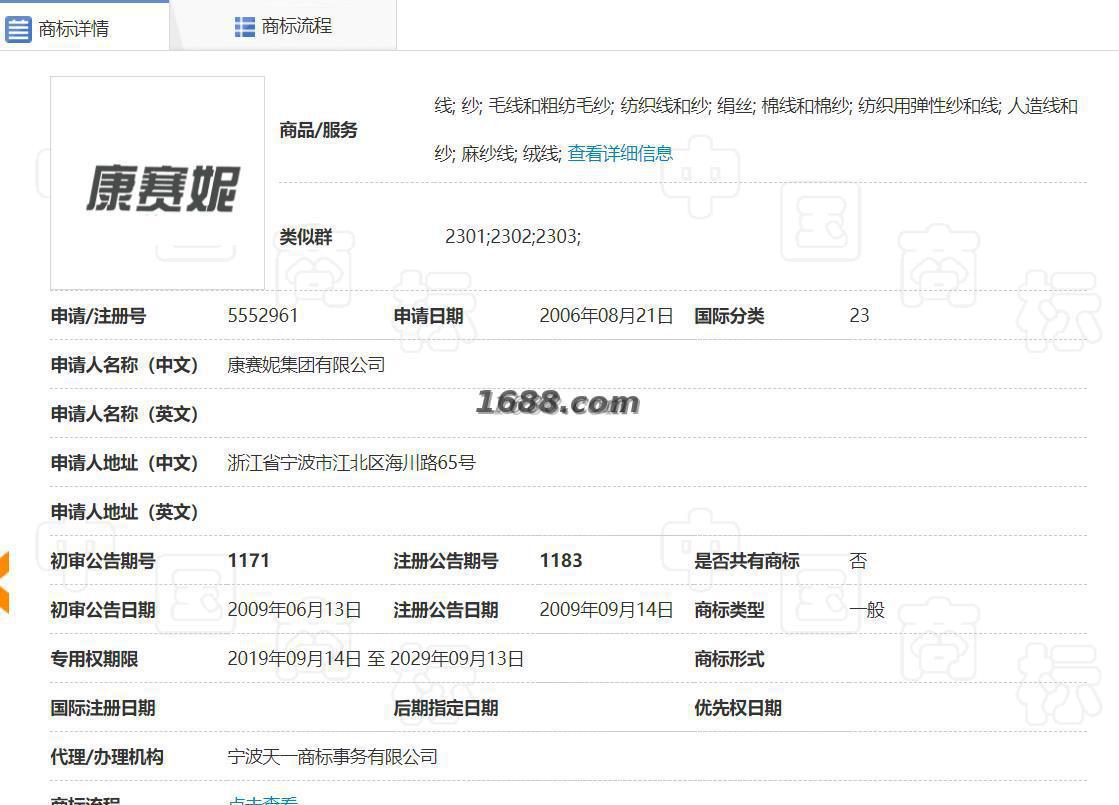Click registration announcement issue number 1183
1119x805 pixels.
(561, 560)
